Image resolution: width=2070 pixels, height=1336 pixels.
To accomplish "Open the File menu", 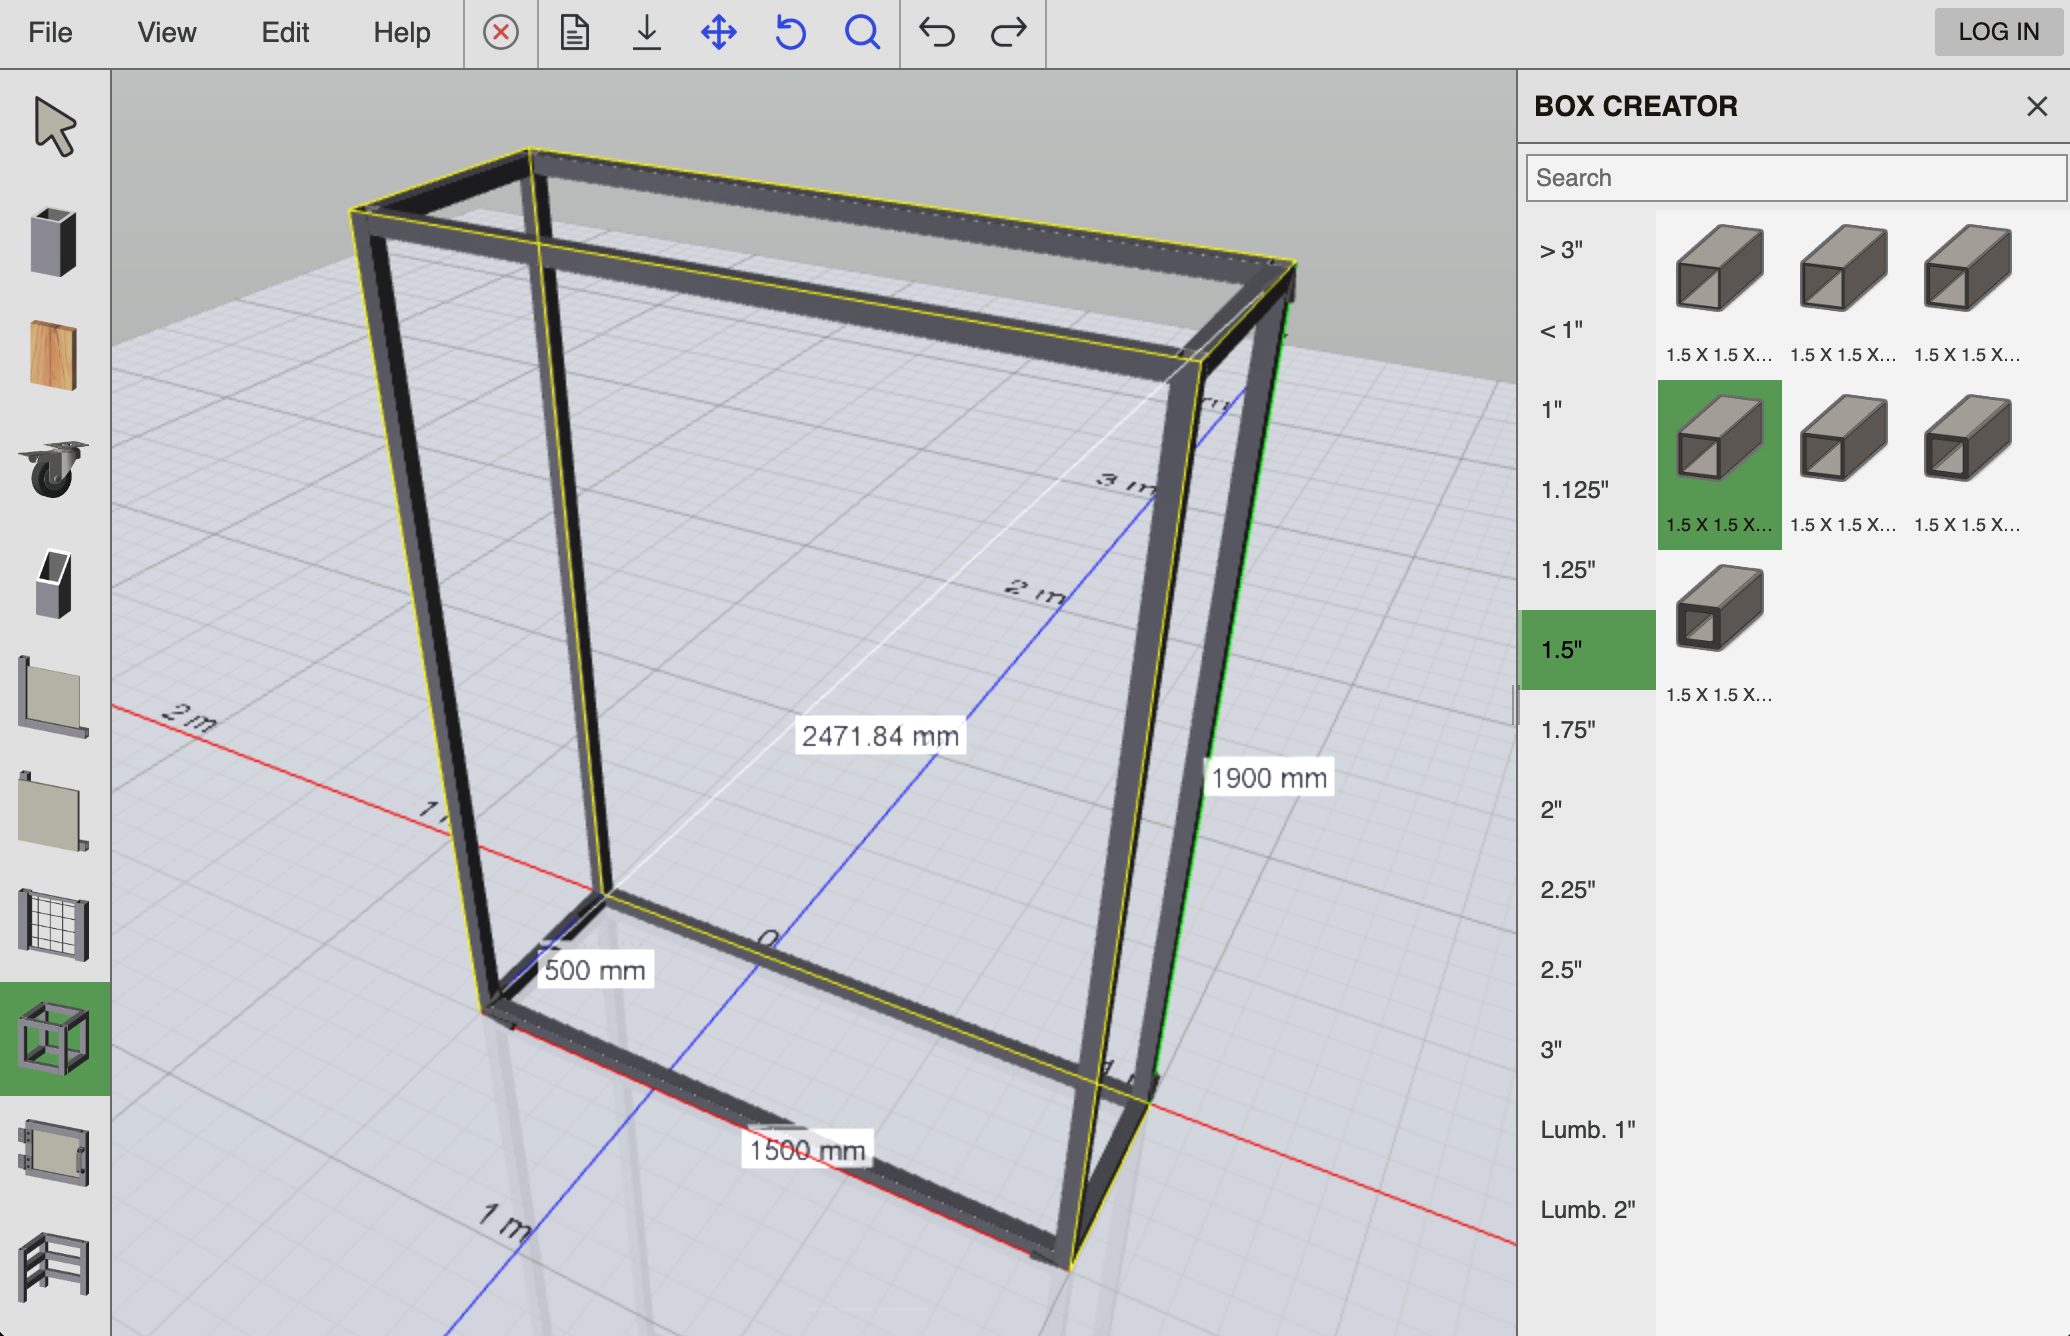I will tap(49, 33).
